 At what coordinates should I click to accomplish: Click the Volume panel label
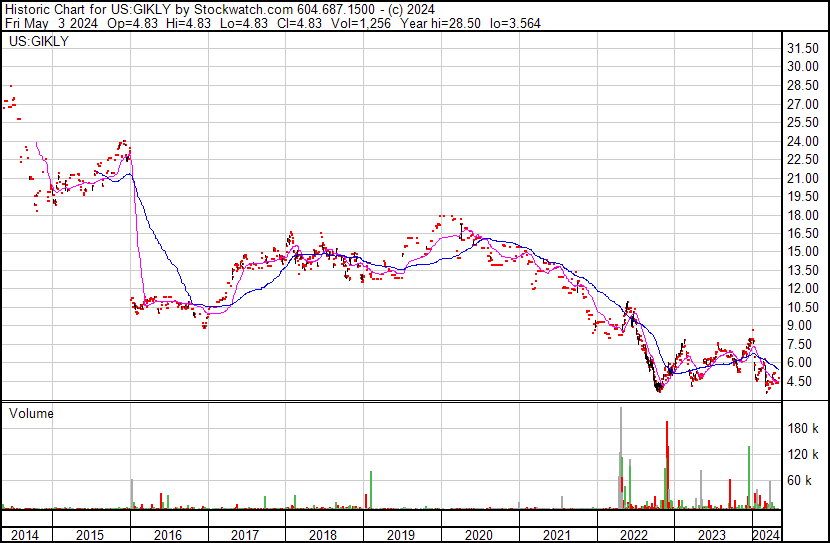(31, 413)
